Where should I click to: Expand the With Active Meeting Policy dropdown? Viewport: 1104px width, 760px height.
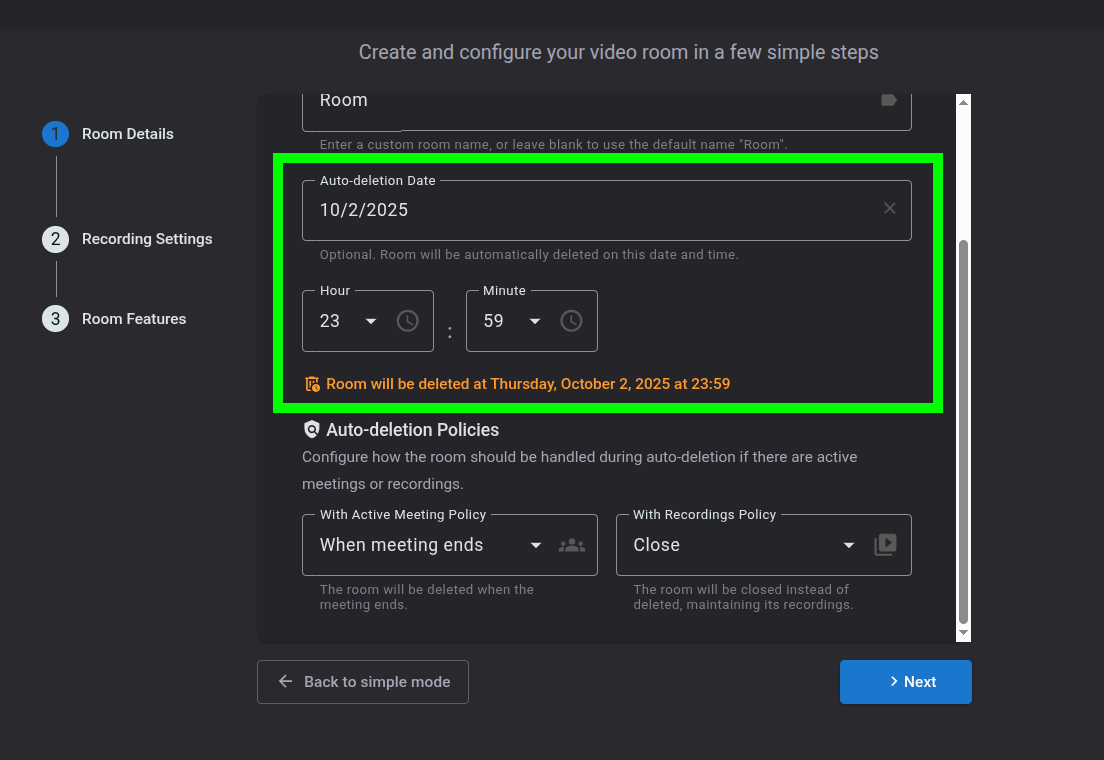pos(430,545)
